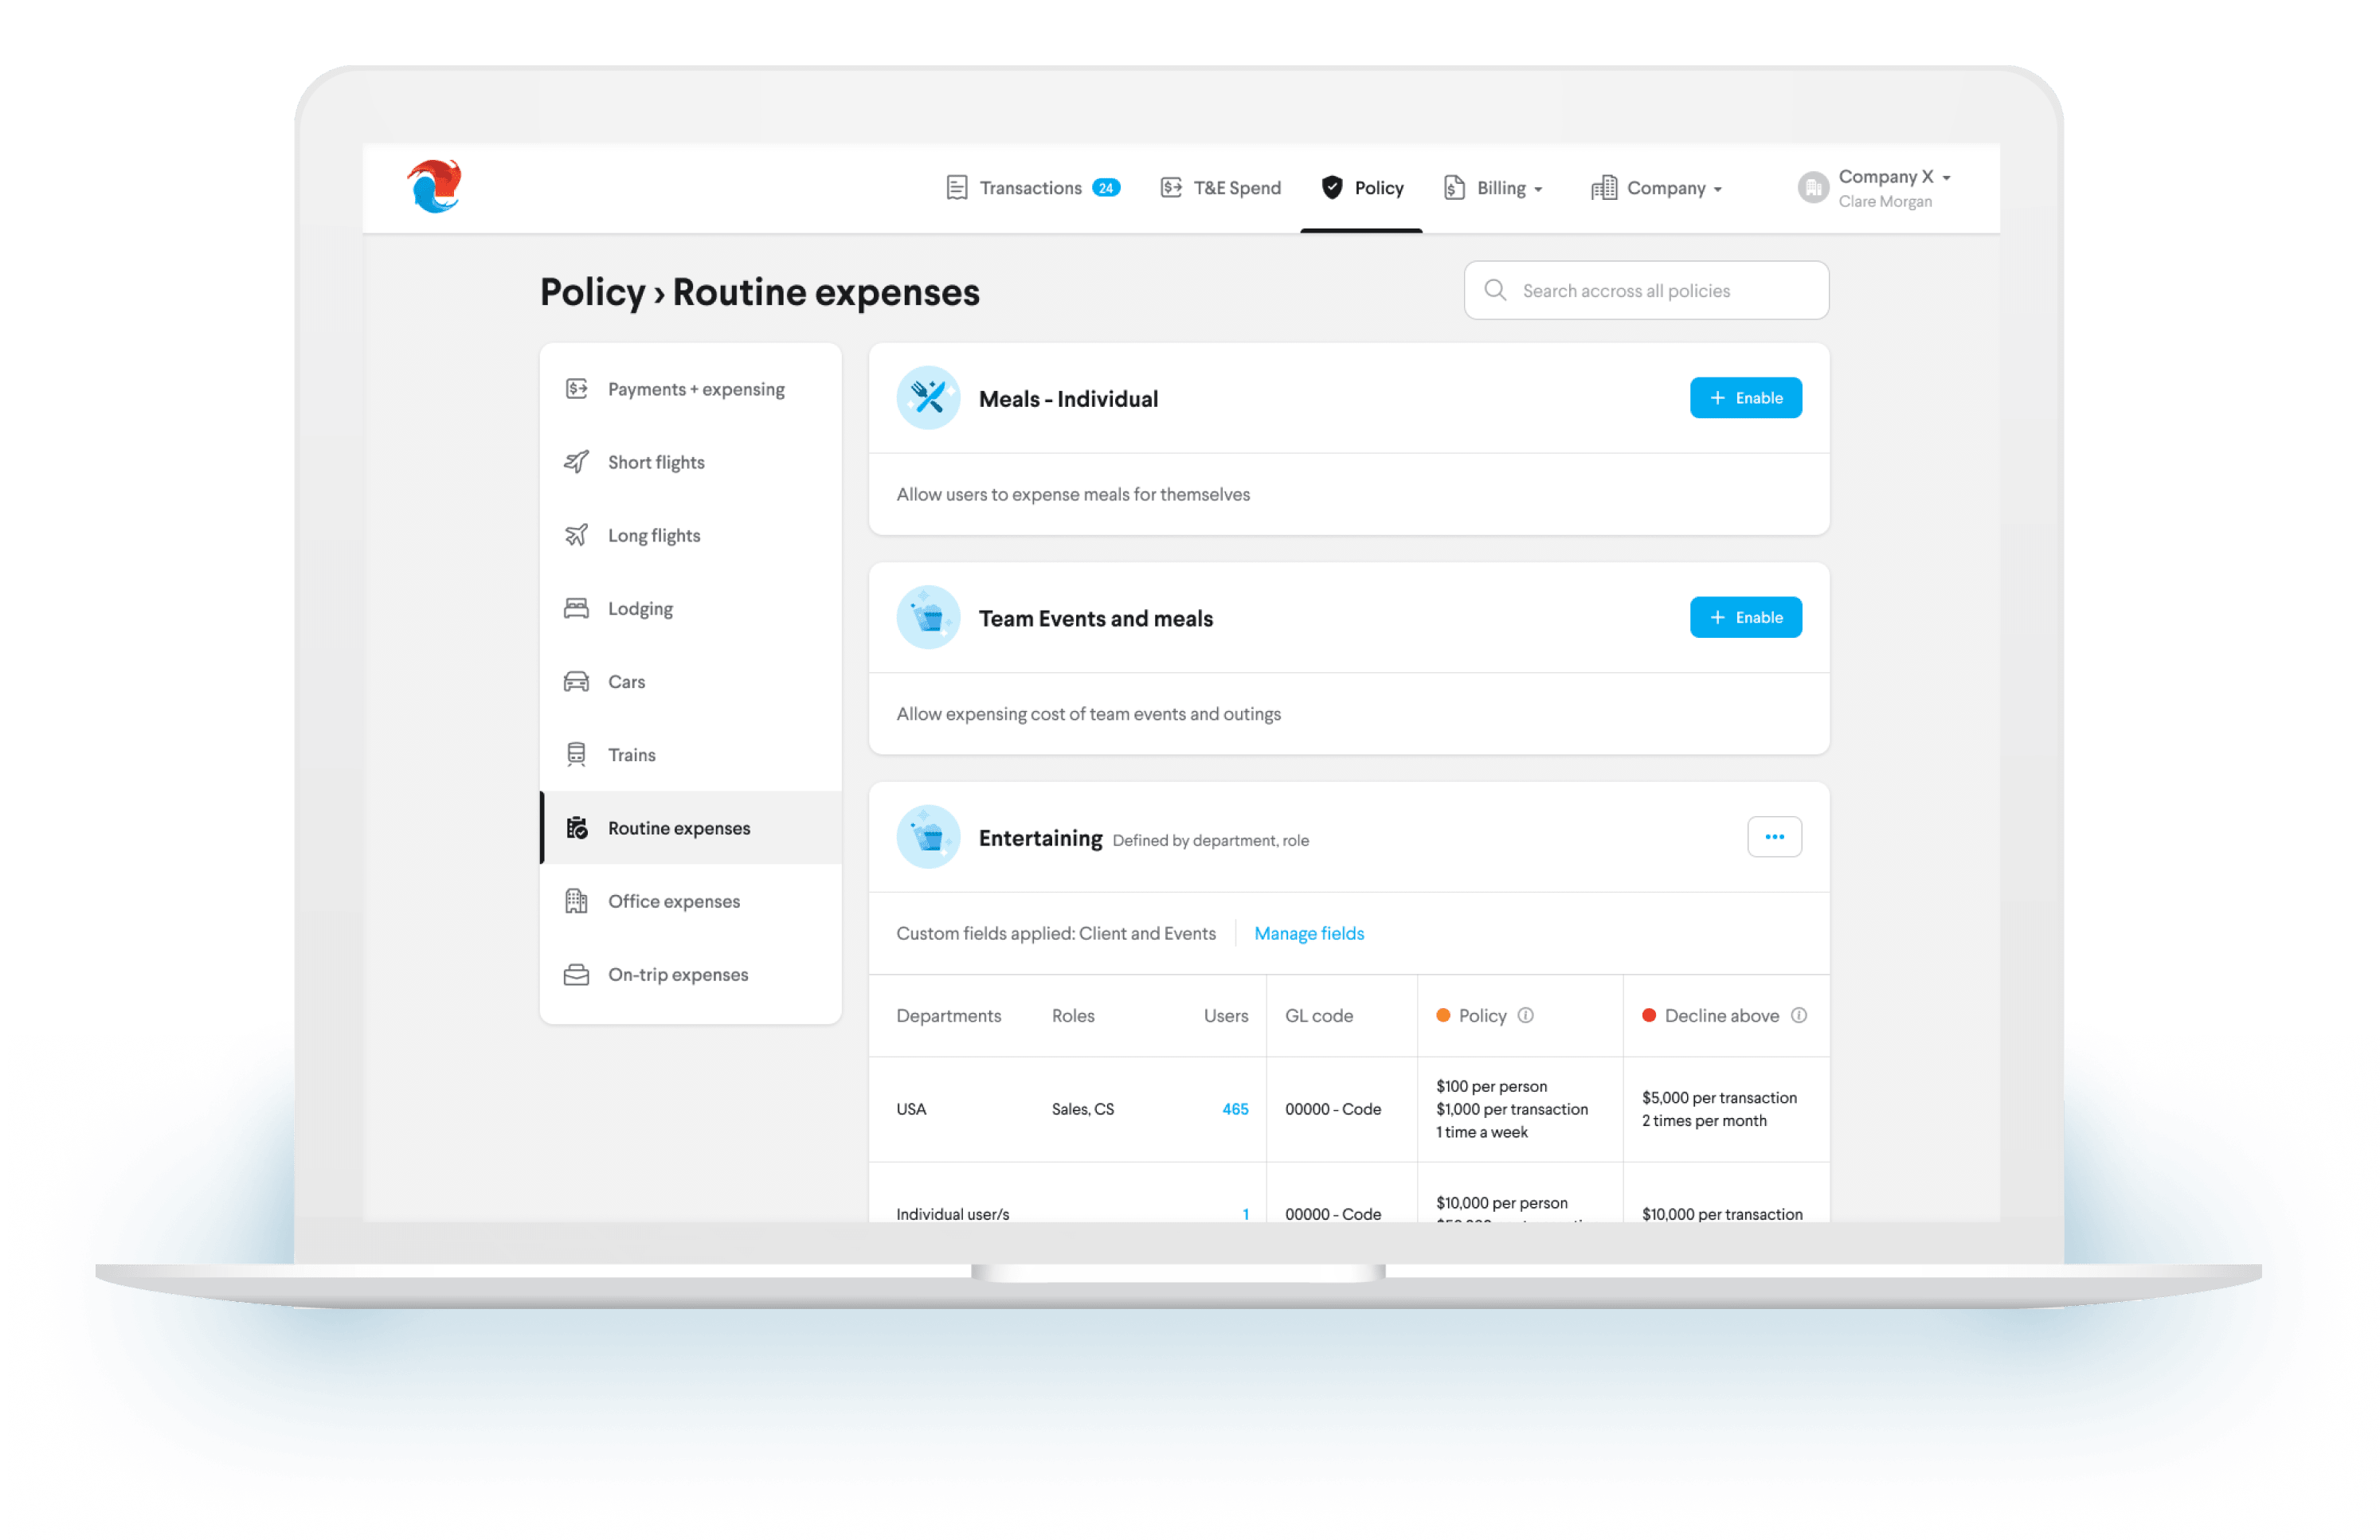Click the On-trip expenses briefcase icon

[x=576, y=974]
